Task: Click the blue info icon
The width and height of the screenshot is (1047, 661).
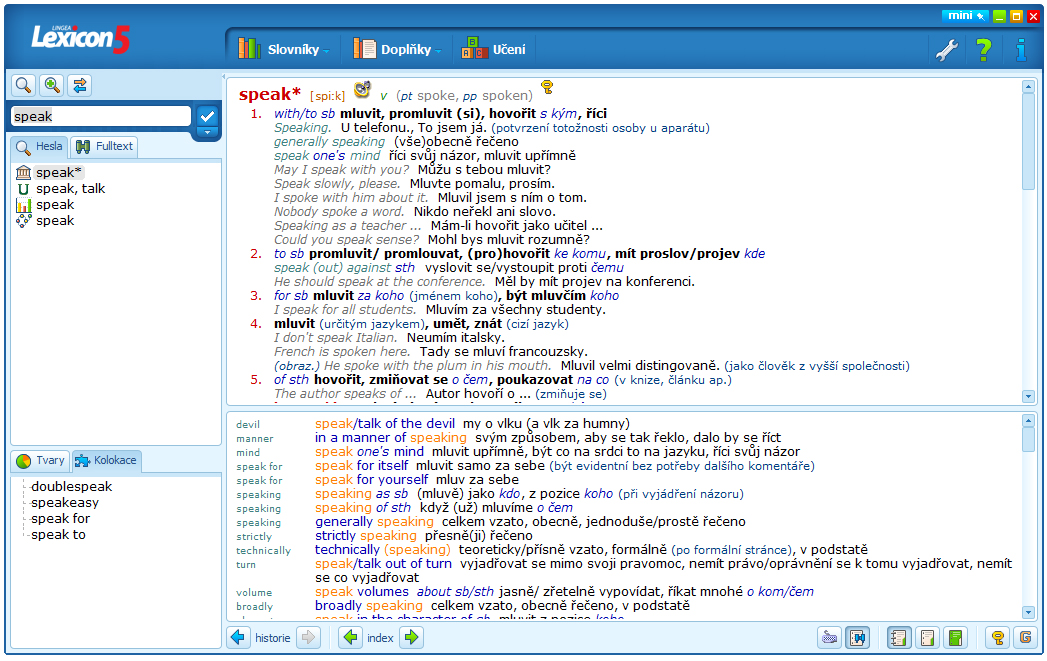Action: 1020,49
